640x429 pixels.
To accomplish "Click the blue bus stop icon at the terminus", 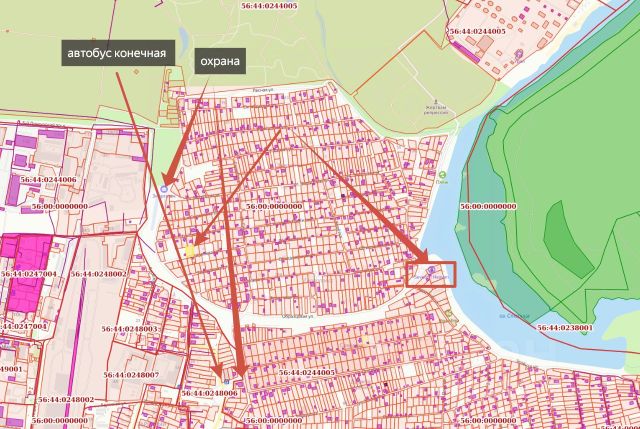I will 227,382.
